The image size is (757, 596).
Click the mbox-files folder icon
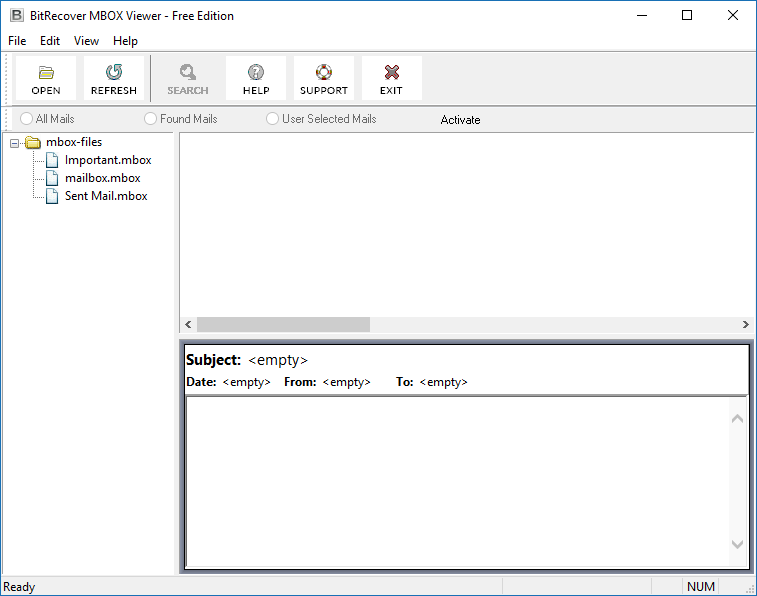pos(33,142)
